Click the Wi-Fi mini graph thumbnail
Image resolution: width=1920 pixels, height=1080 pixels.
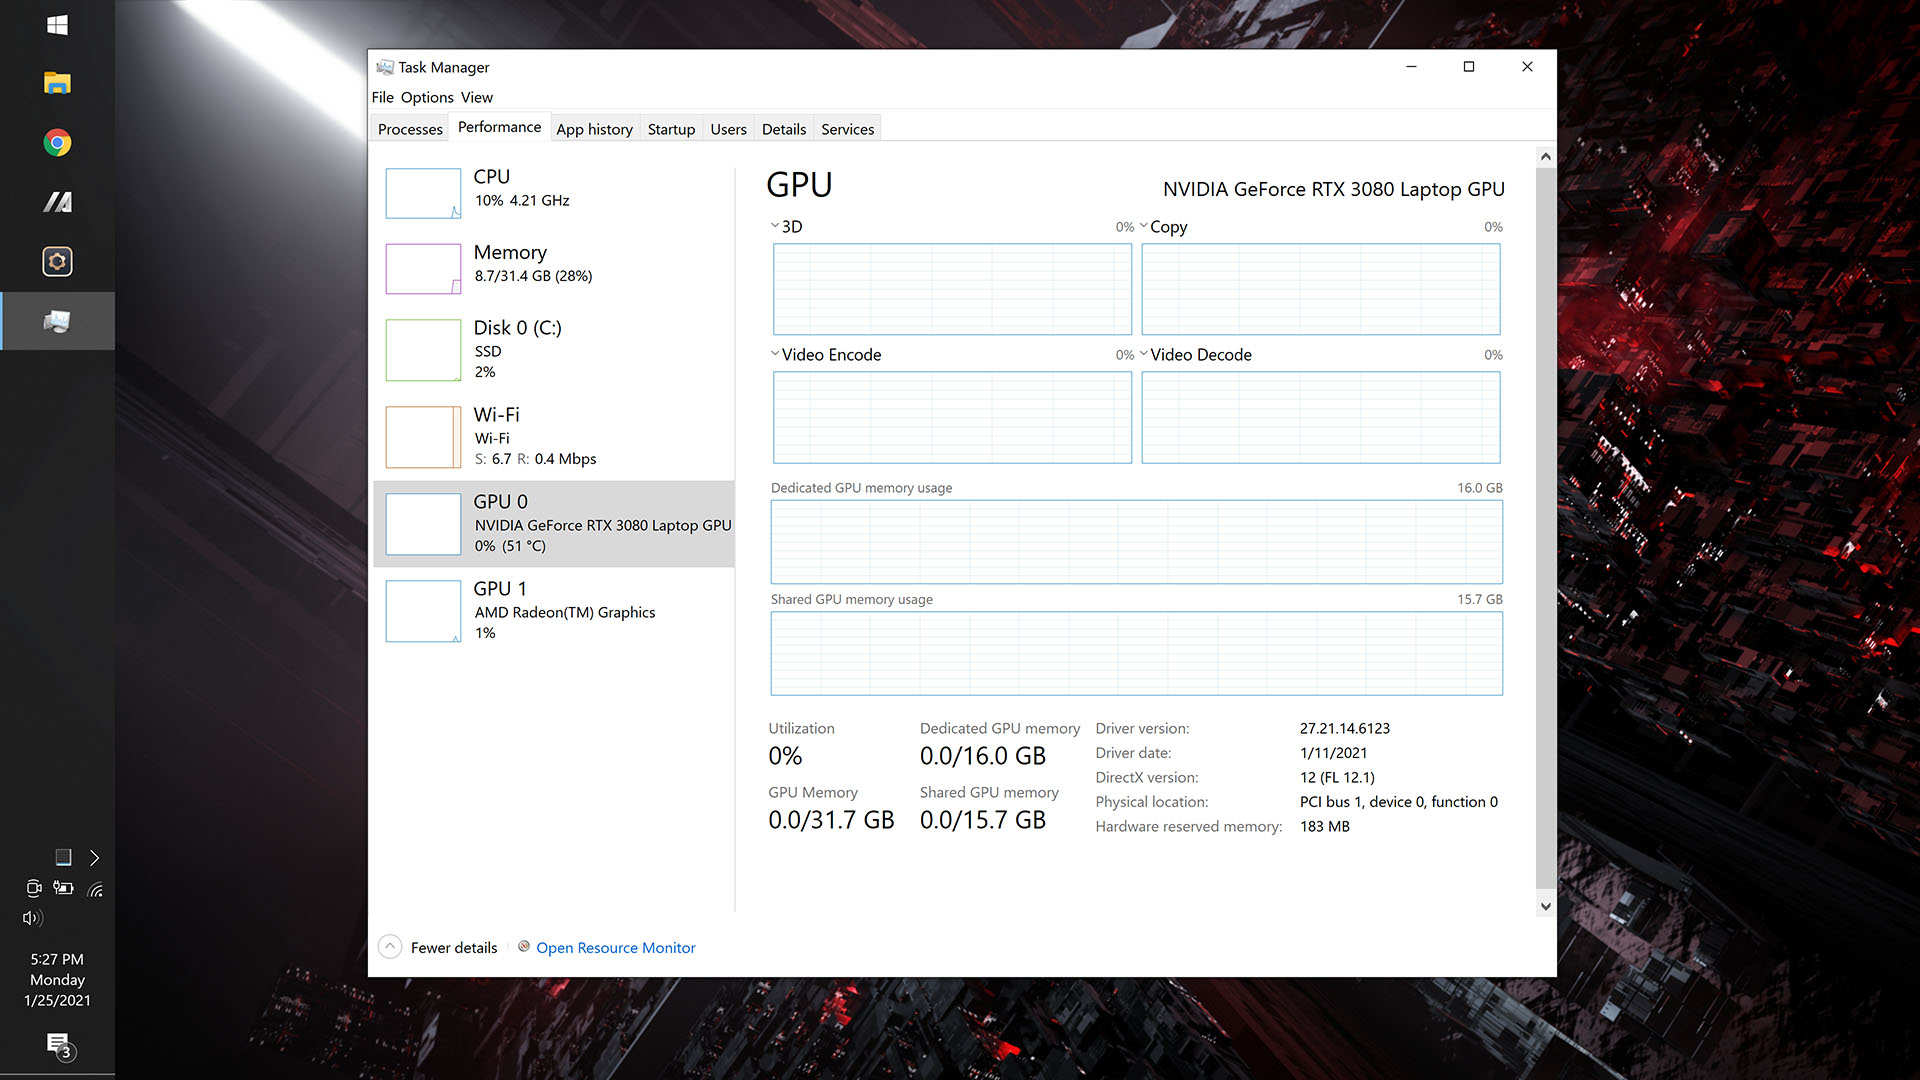pos(423,436)
